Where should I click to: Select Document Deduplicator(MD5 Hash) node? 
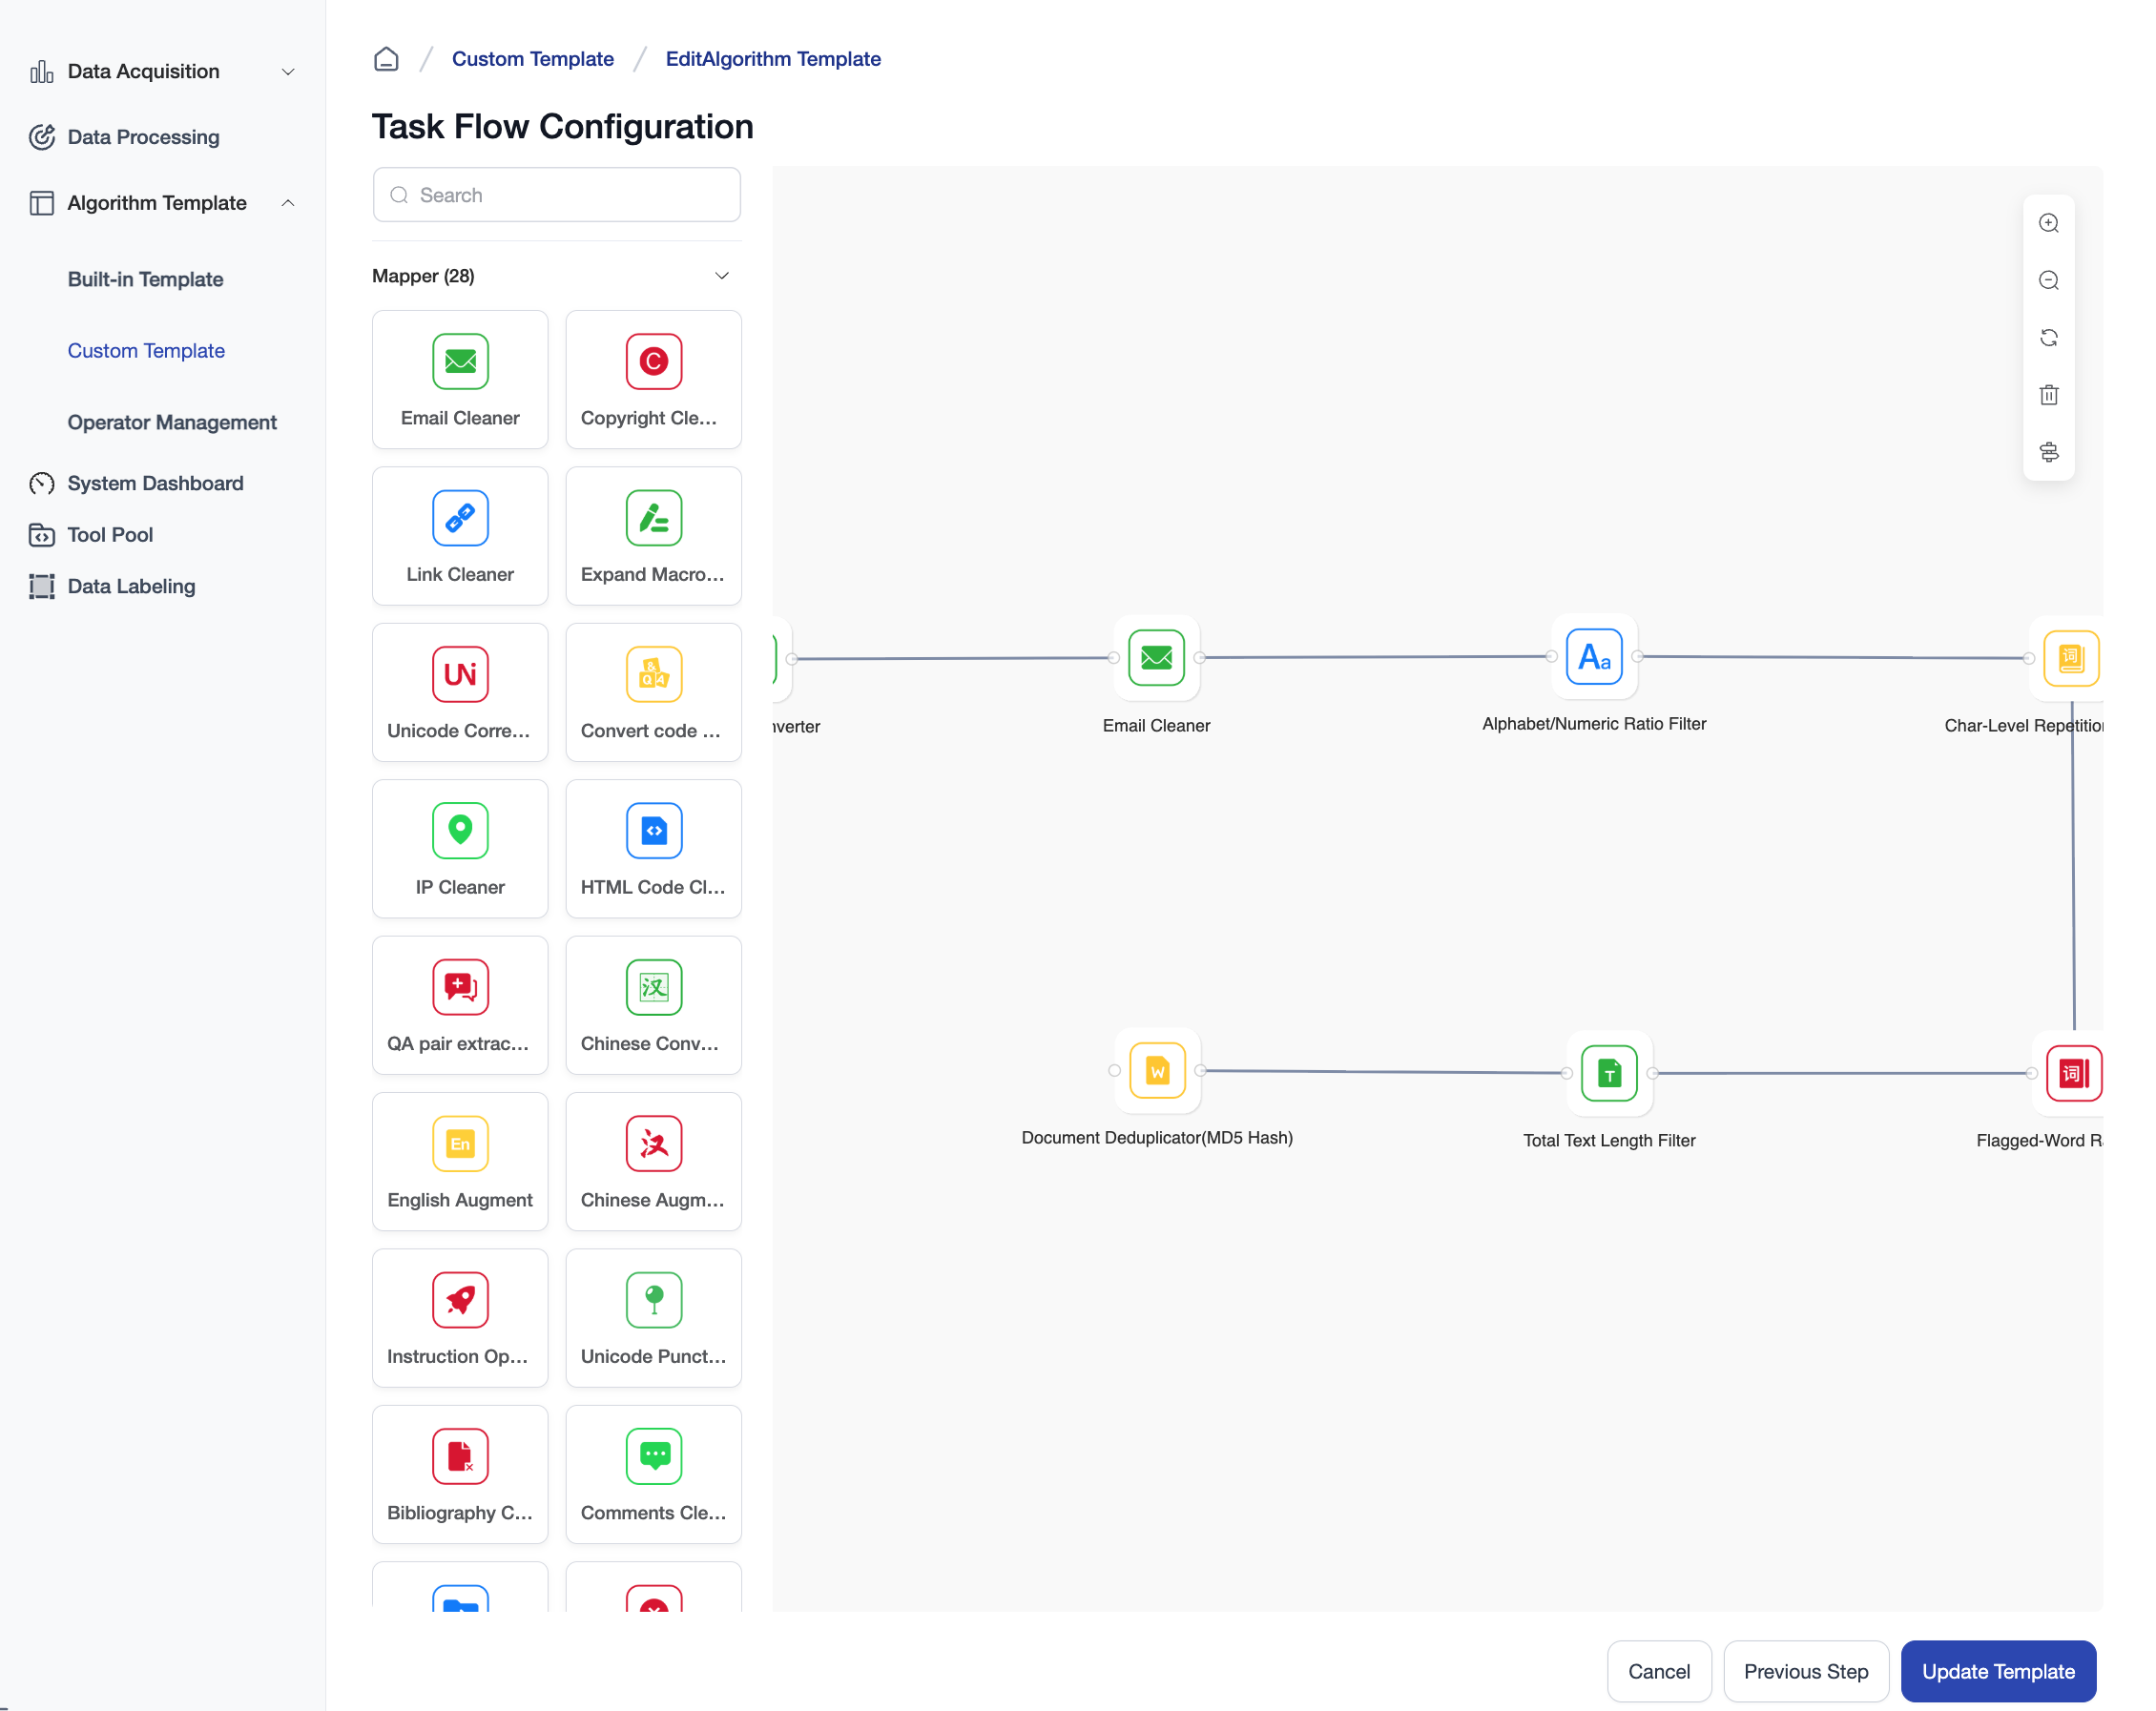[x=1157, y=1071]
